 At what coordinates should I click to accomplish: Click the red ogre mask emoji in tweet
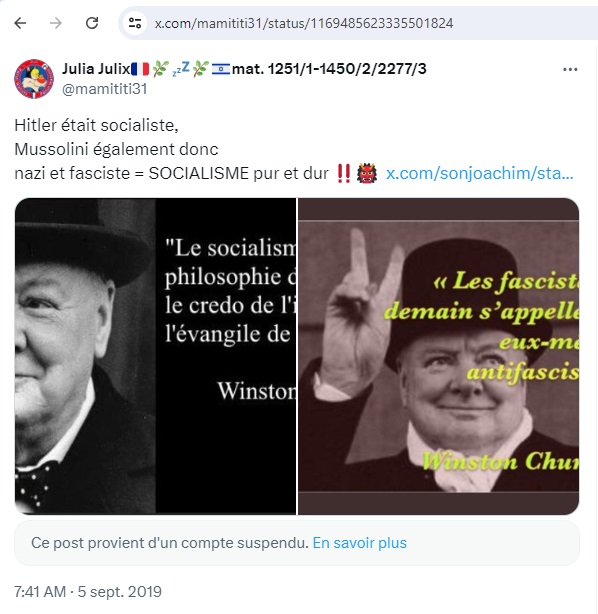click(367, 173)
